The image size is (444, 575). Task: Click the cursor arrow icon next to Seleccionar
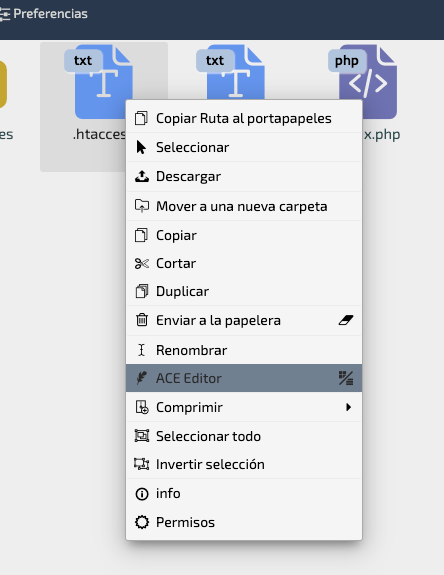141,147
